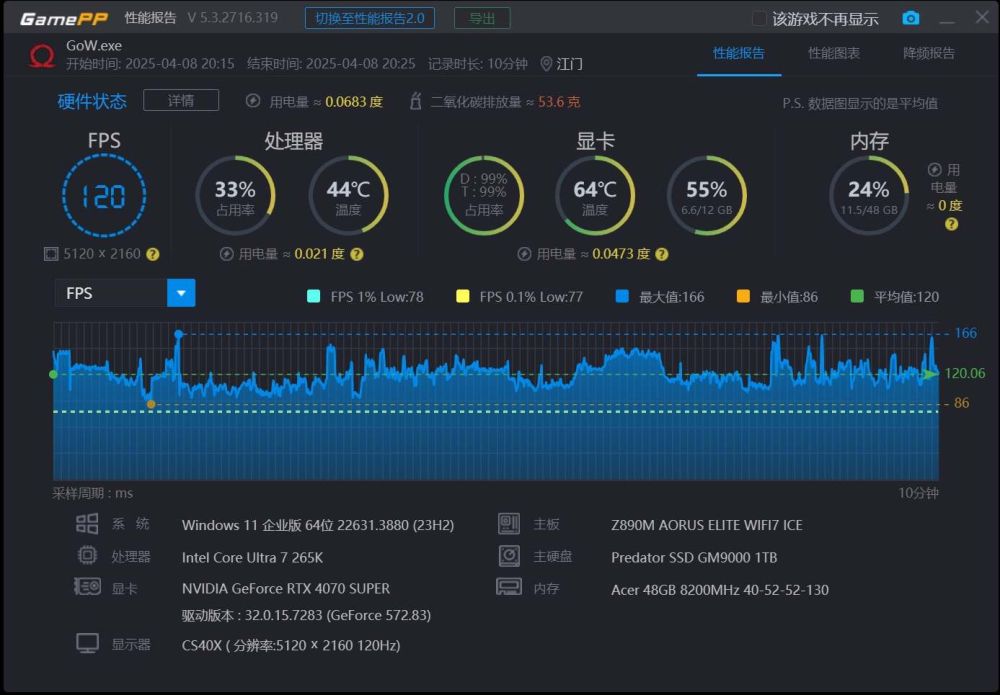The width and height of the screenshot is (1000, 695).
Task: Click the 主板 motherboard icon
Action: [x=509, y=524]
